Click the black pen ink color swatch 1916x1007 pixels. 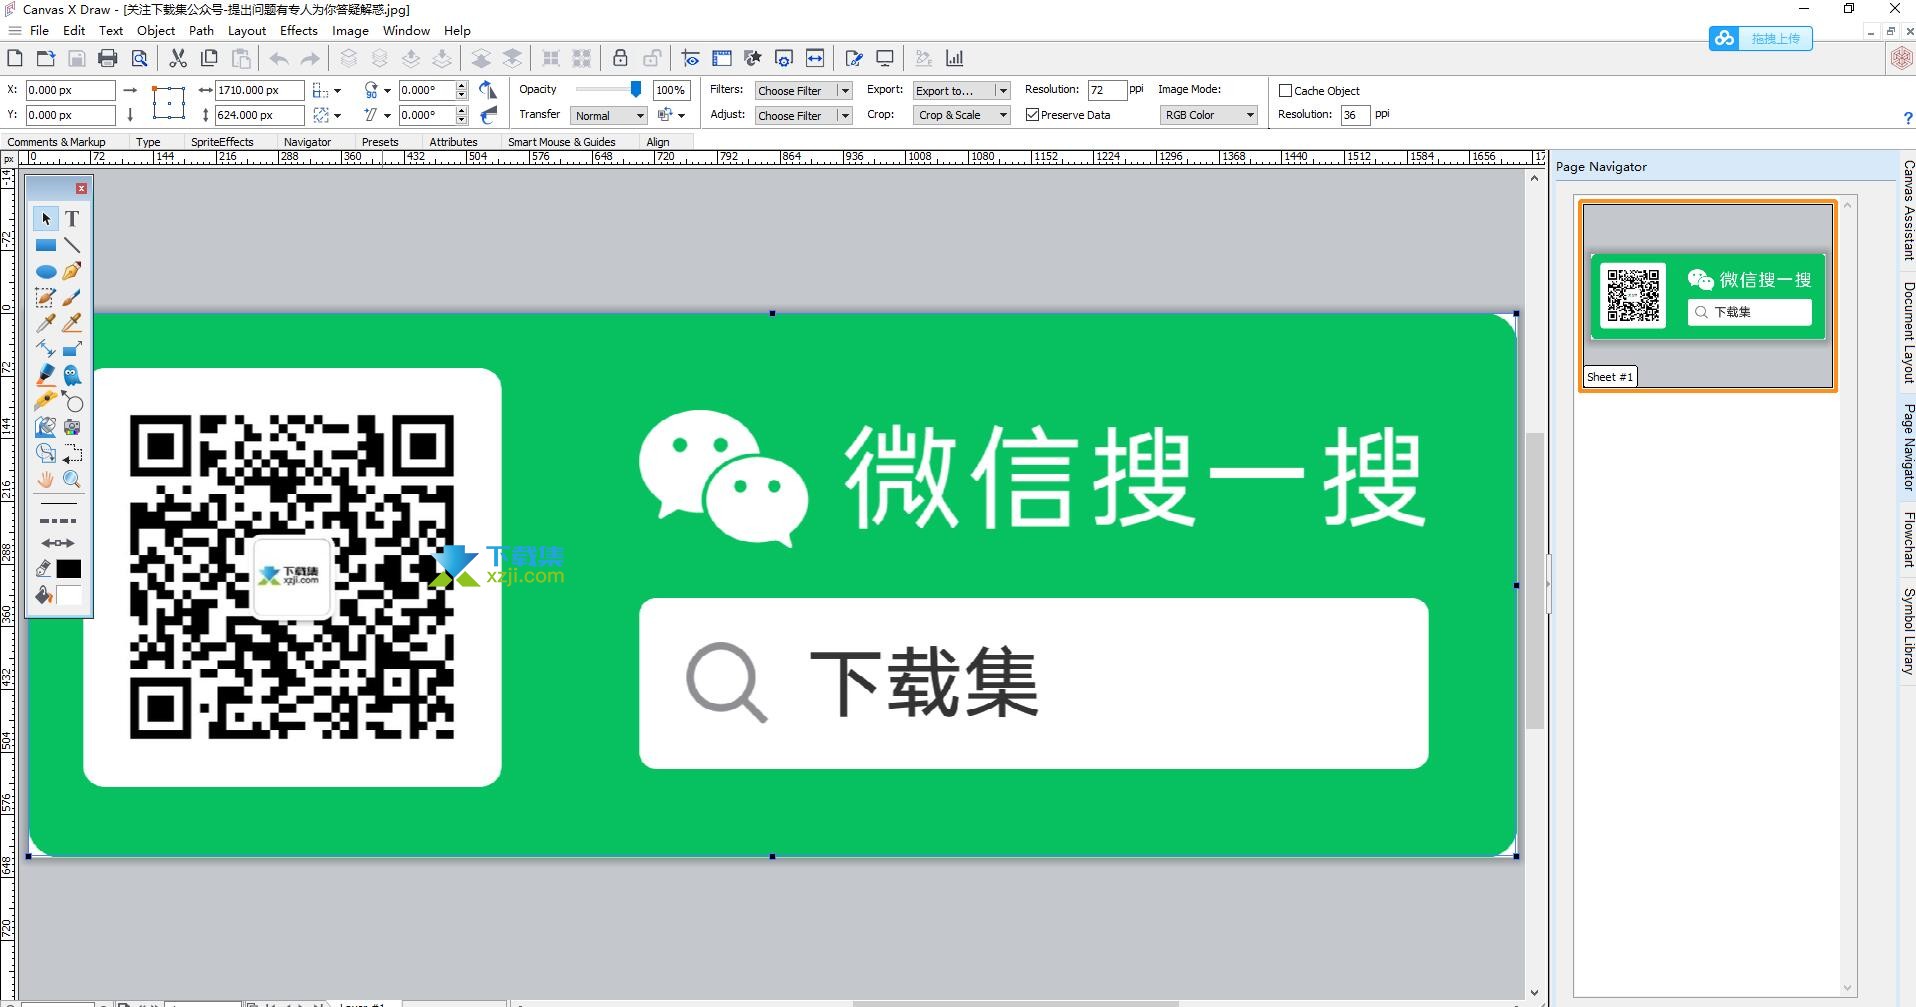pos(69,569)
